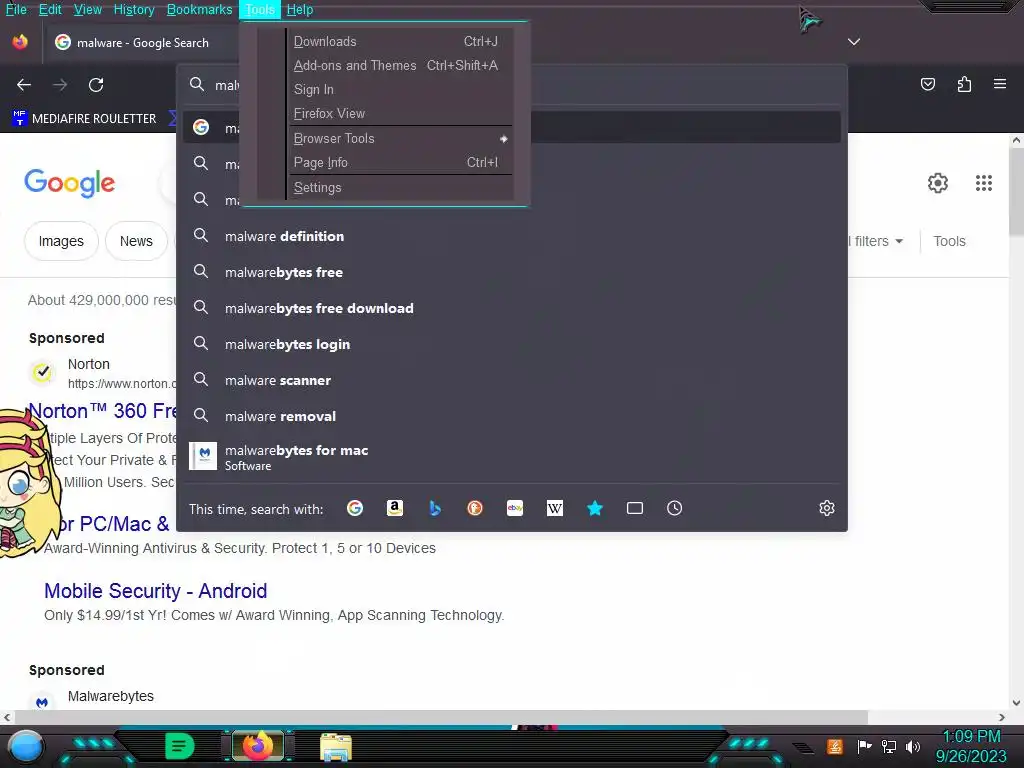Open Google quick settings gear

click(938, 183)
